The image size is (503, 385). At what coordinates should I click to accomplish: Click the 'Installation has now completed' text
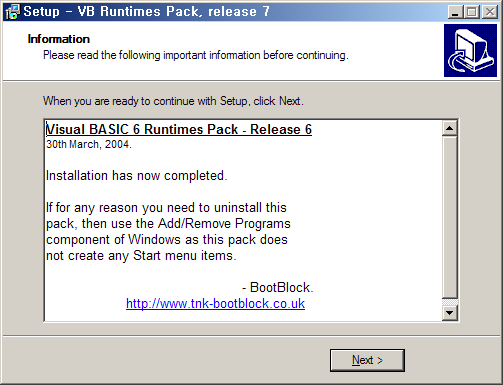(137, 176)
